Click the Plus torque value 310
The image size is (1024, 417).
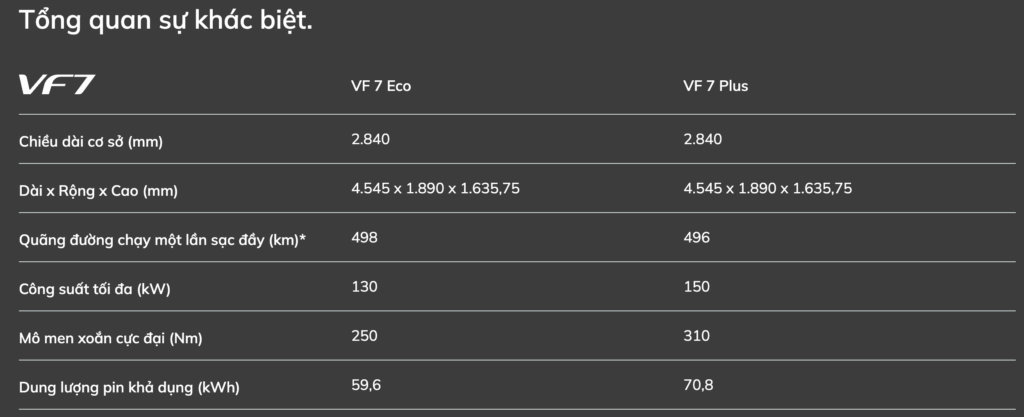696,336
